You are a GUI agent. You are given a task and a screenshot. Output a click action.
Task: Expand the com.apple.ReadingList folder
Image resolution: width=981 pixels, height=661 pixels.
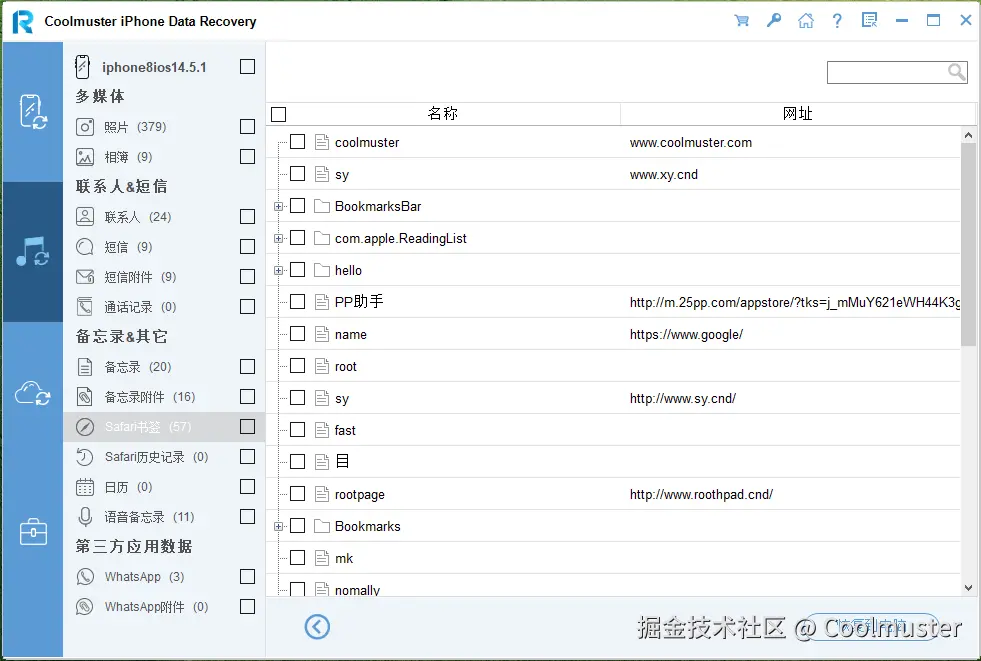pos(281,238)
